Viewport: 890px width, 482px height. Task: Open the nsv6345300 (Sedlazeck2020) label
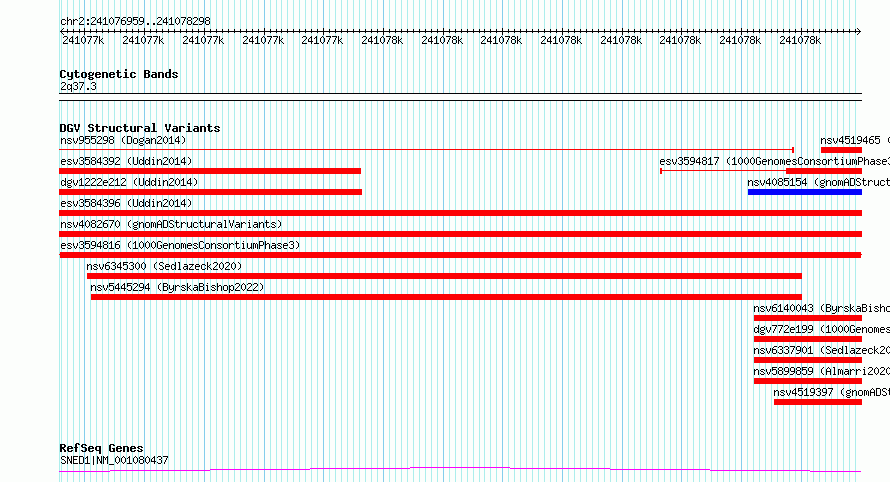pyautogui.click(x=164, y=266)
